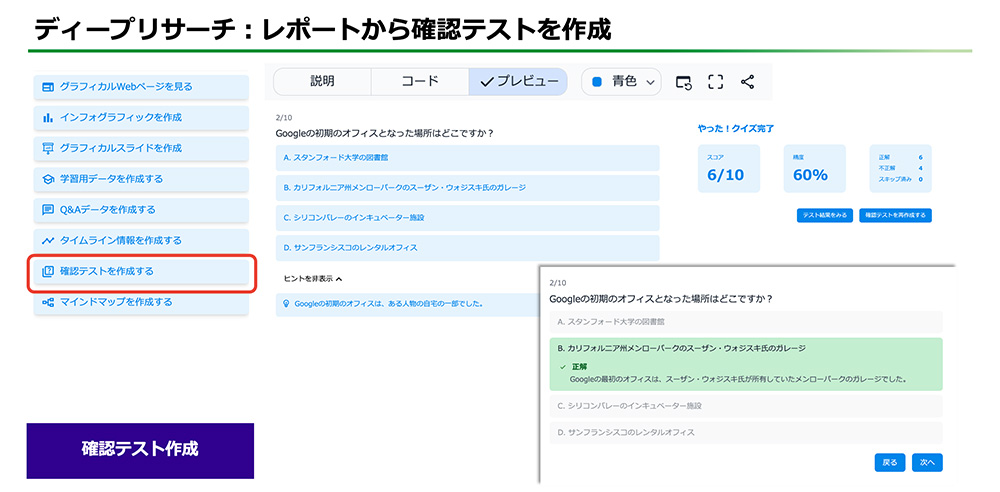Select the プレビュー tab
This screenshot has width=1000, height=492.
pyautogui.click(x=518, y=82)
